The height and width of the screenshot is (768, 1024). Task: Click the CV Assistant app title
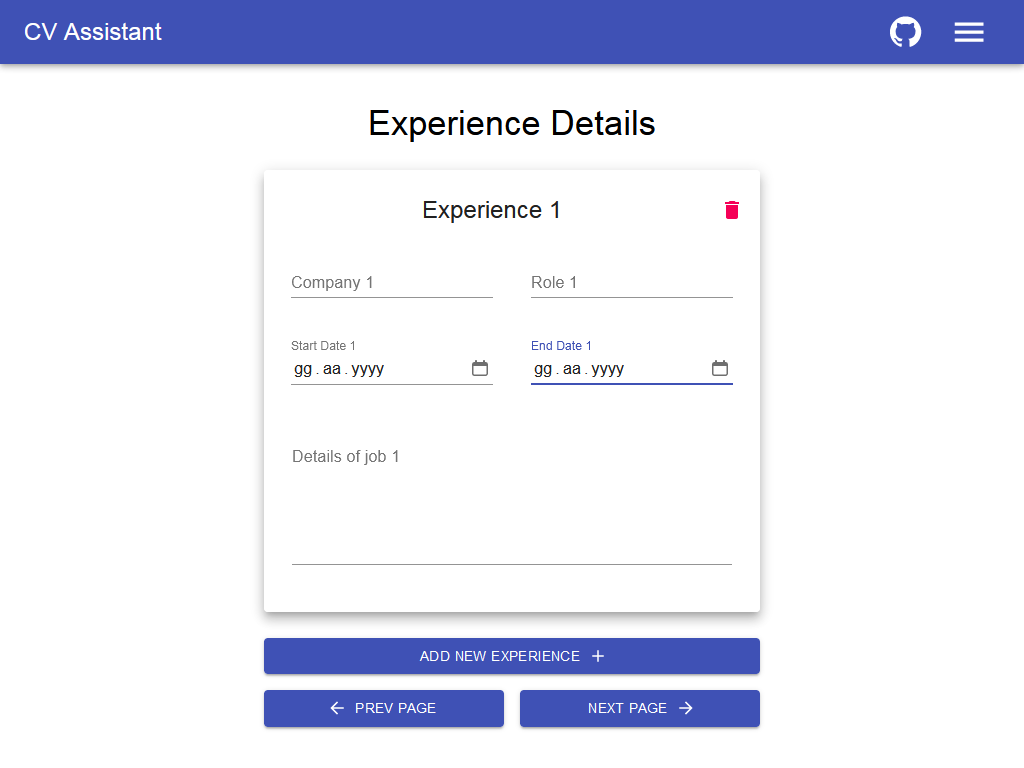point(93,32)
